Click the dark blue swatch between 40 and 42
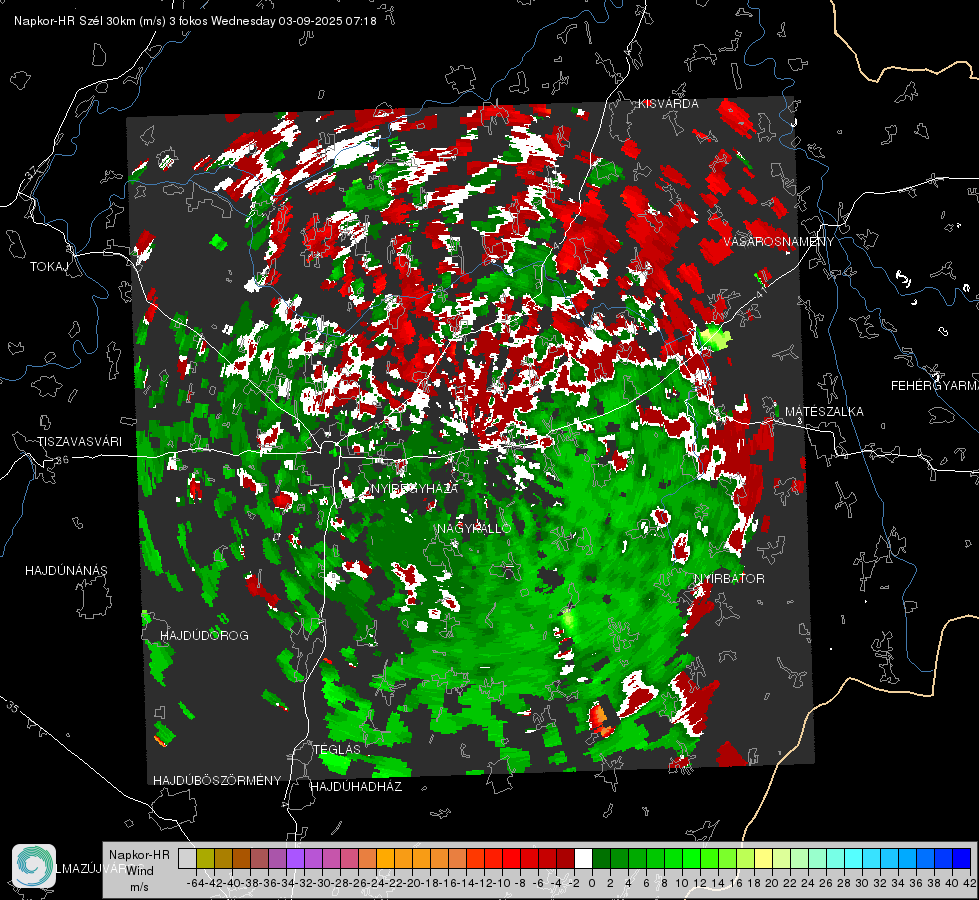 pyautogui.click(x=962, y=859)
